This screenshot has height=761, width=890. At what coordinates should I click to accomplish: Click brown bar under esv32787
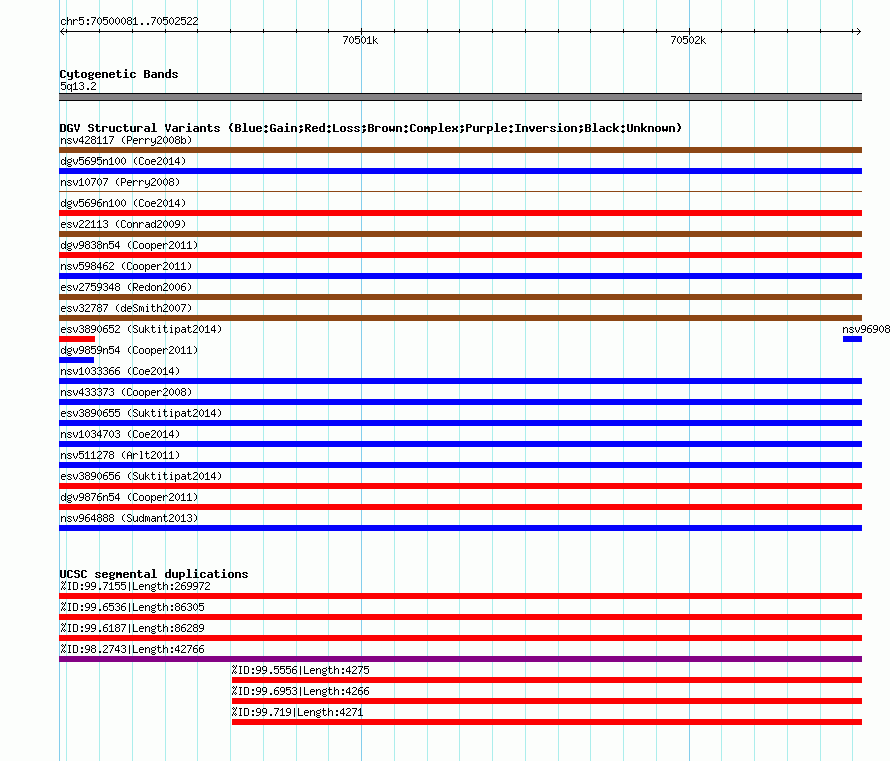[x=460, y=318]
